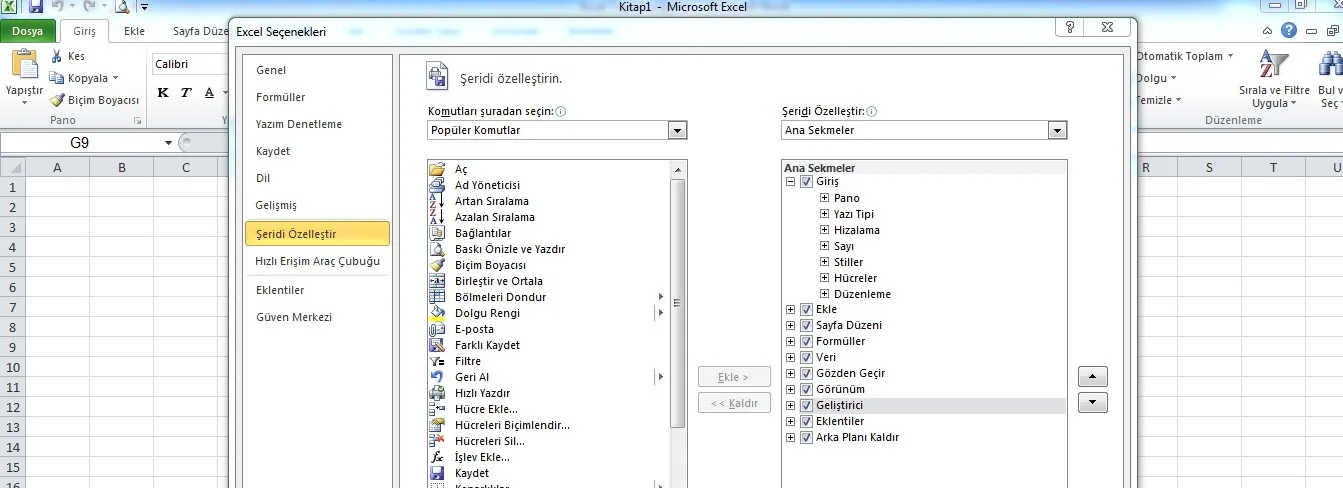
Task: Expand the Yazı Tipi group
Action: [825, 214]
